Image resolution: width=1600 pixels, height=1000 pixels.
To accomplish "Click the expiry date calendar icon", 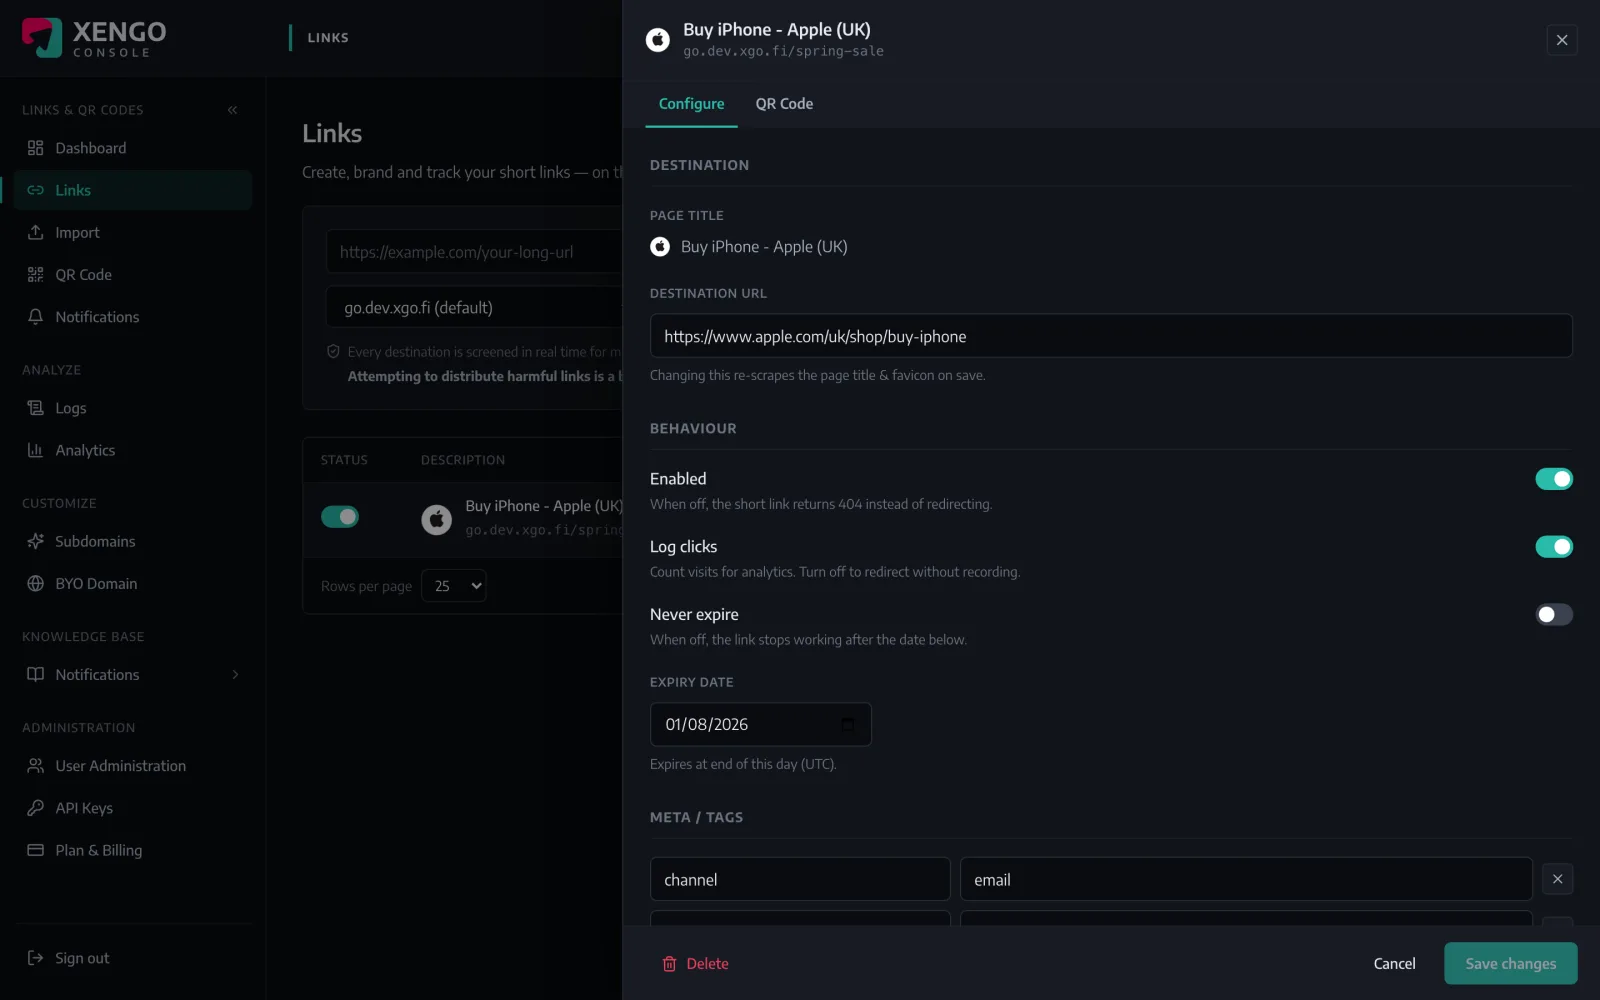I will 848,725.
